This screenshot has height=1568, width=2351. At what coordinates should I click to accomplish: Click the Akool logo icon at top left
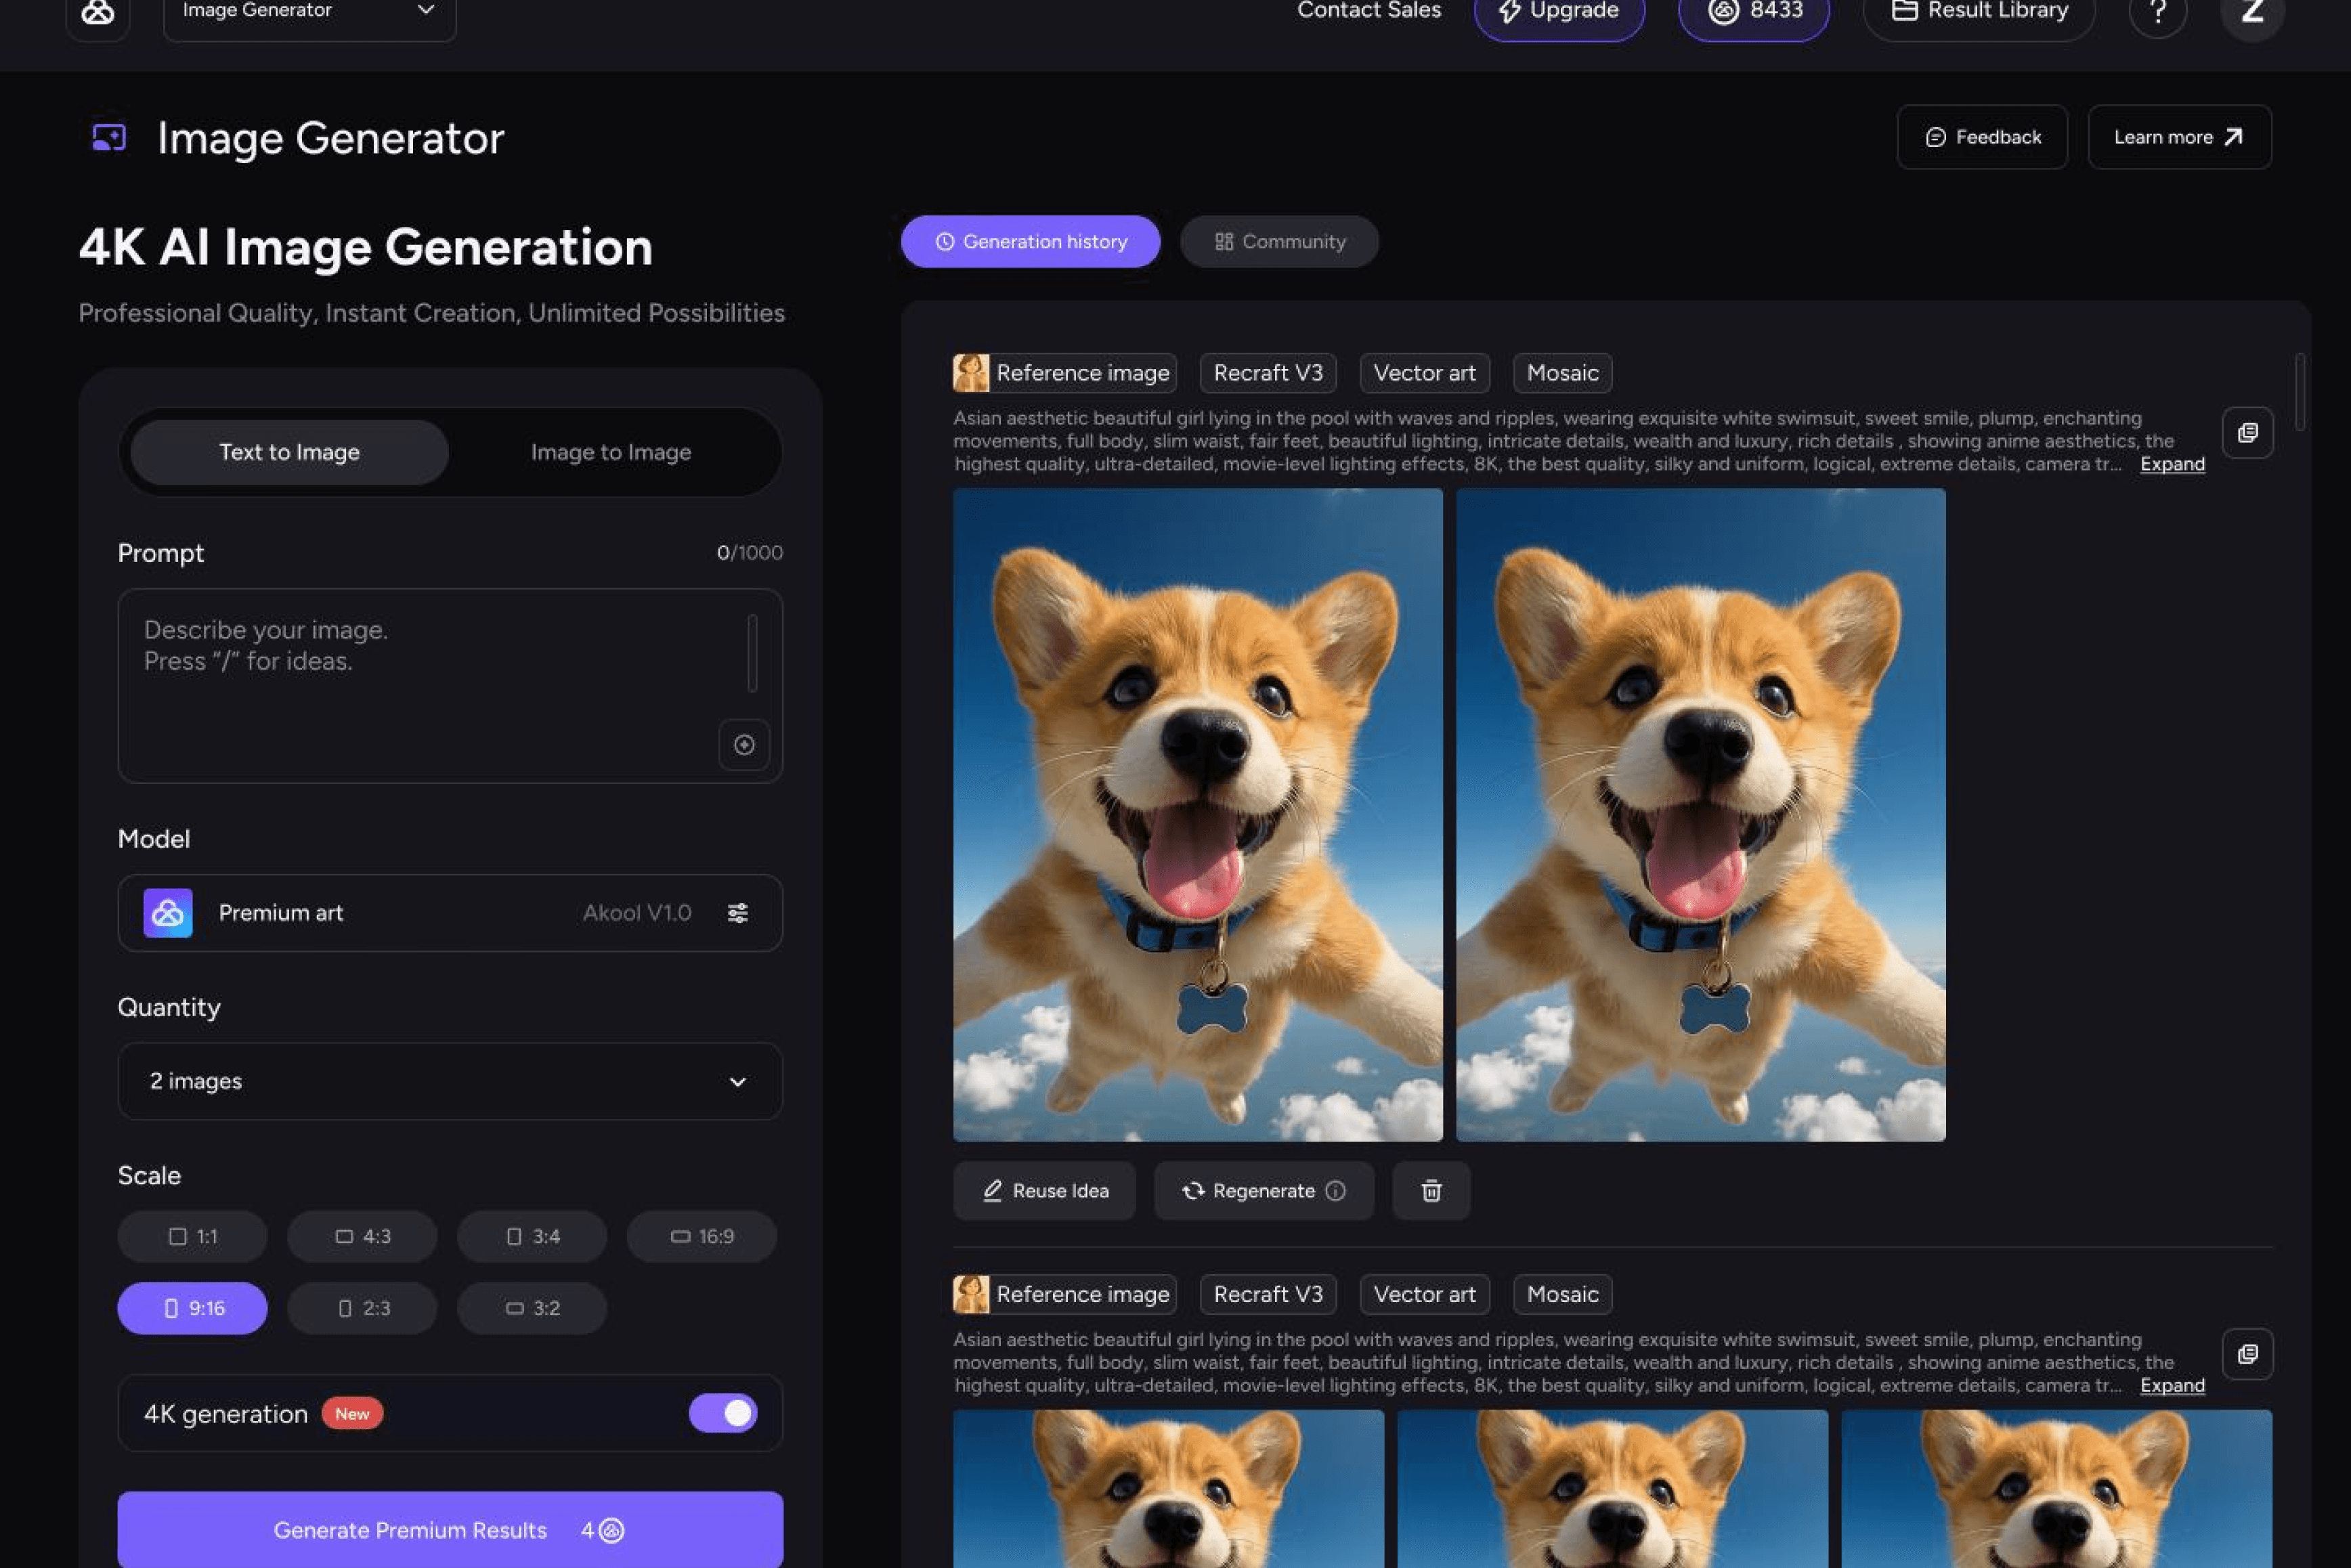(x=97, y=12)
